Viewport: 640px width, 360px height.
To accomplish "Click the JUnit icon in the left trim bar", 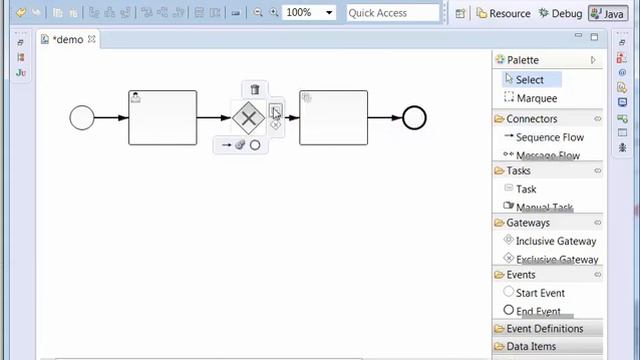I will coord(21,73).
